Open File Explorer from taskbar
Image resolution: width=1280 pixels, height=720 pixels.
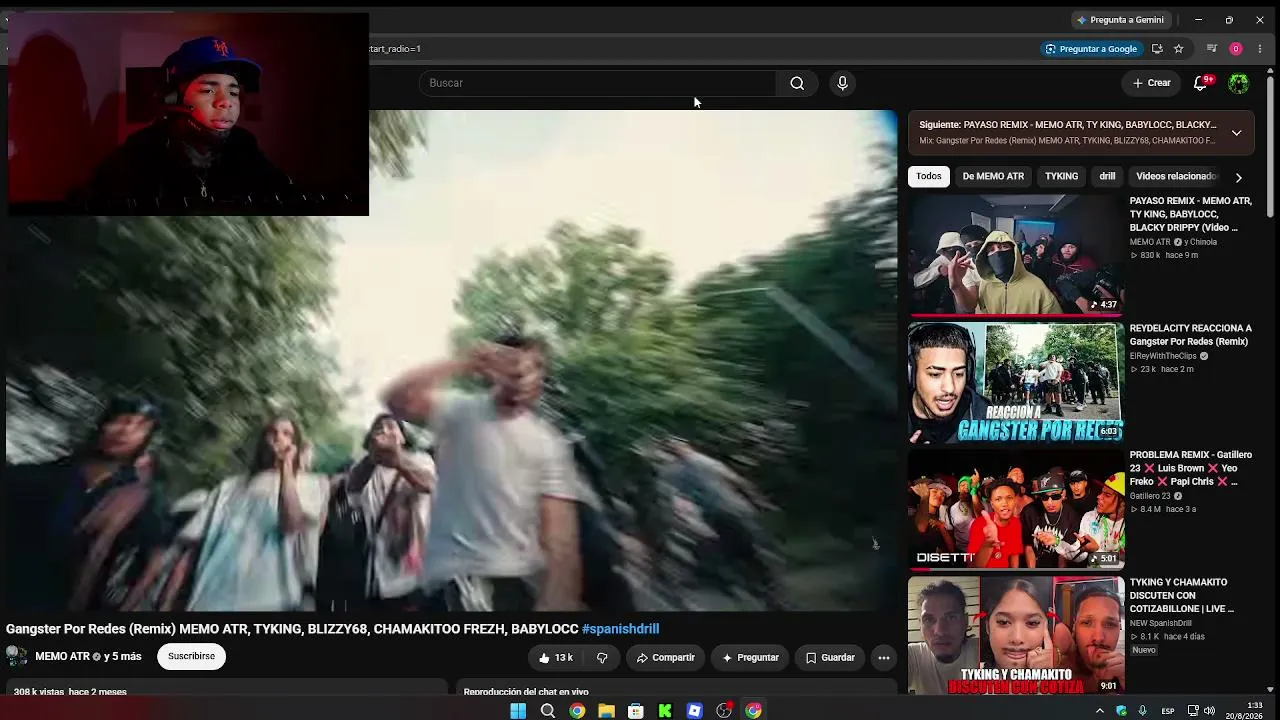pyautogui.click(x=606, y=711)
